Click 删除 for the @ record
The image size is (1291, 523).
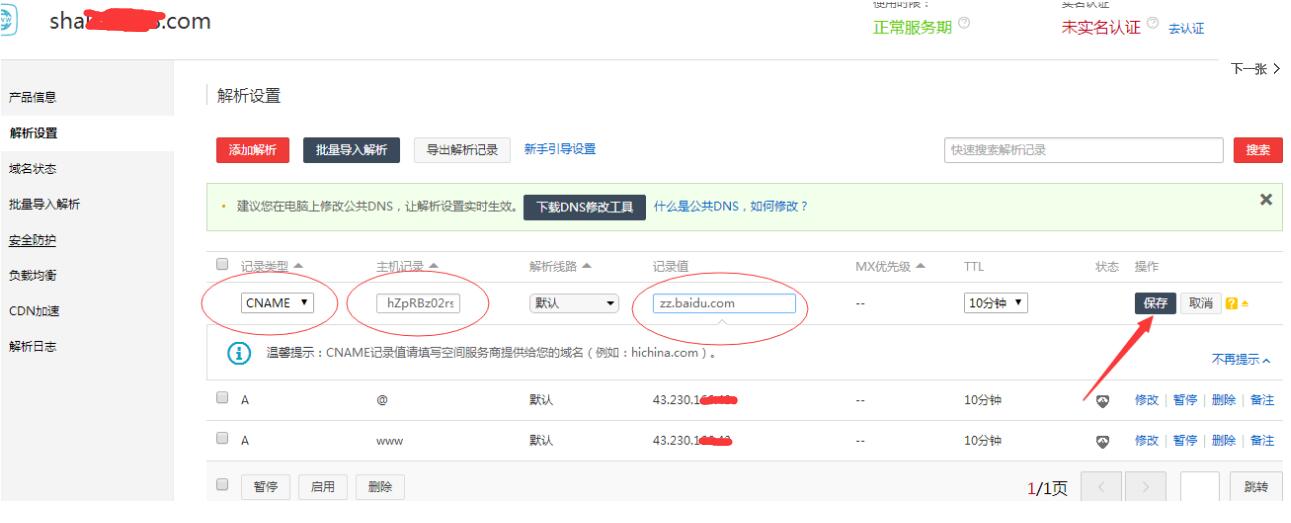1223,400
